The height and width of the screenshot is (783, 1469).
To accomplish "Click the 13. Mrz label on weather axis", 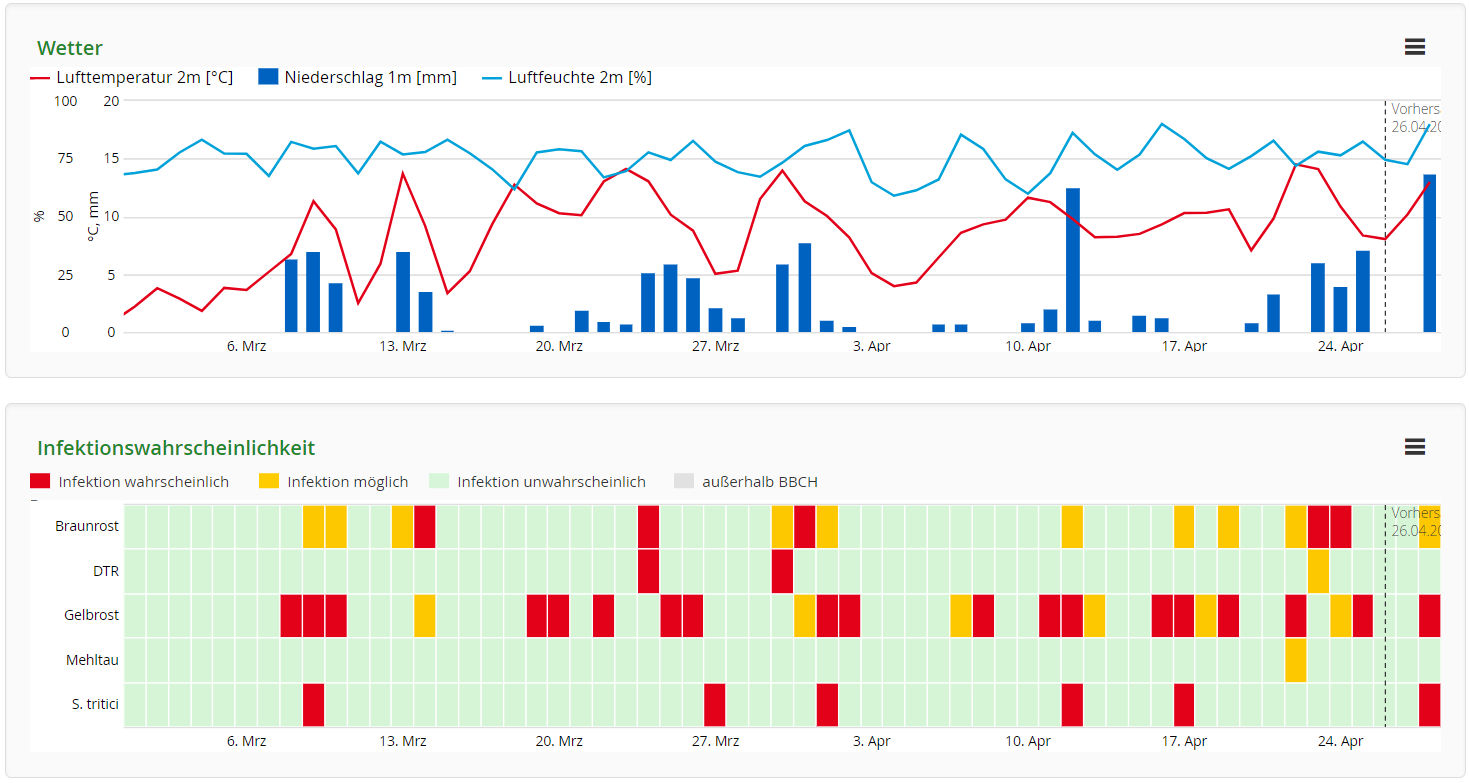I will click(x=403, y=346).
